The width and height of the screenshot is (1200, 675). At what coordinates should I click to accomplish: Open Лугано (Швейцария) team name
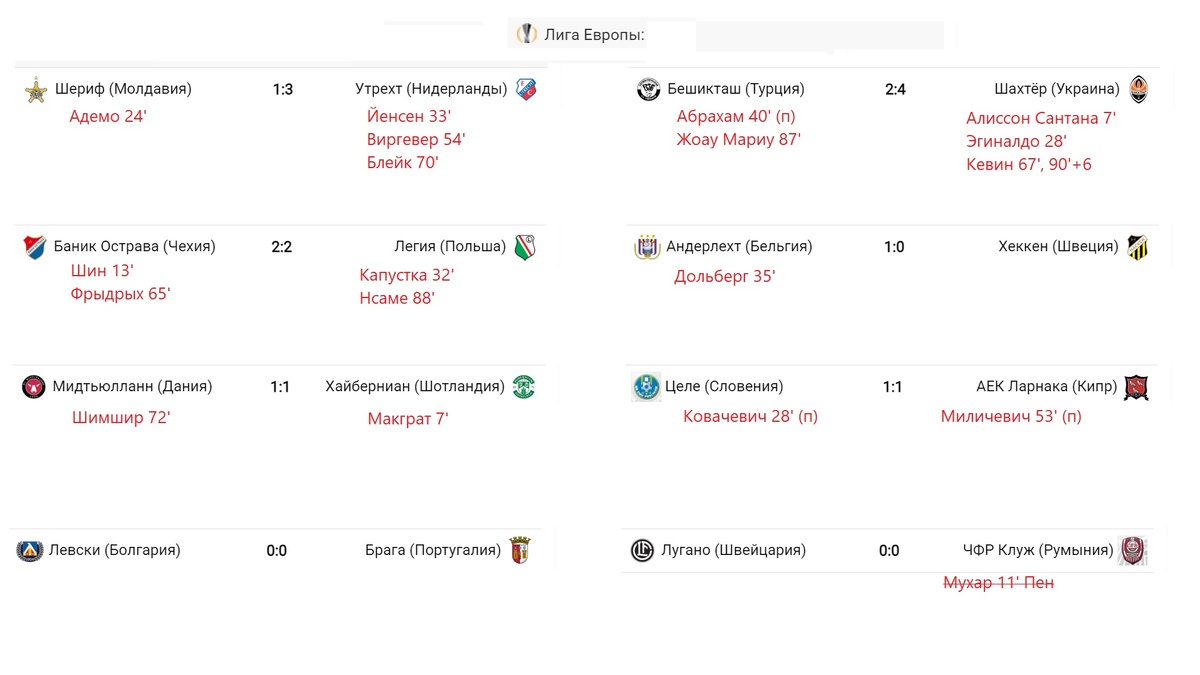pos(733,550)
